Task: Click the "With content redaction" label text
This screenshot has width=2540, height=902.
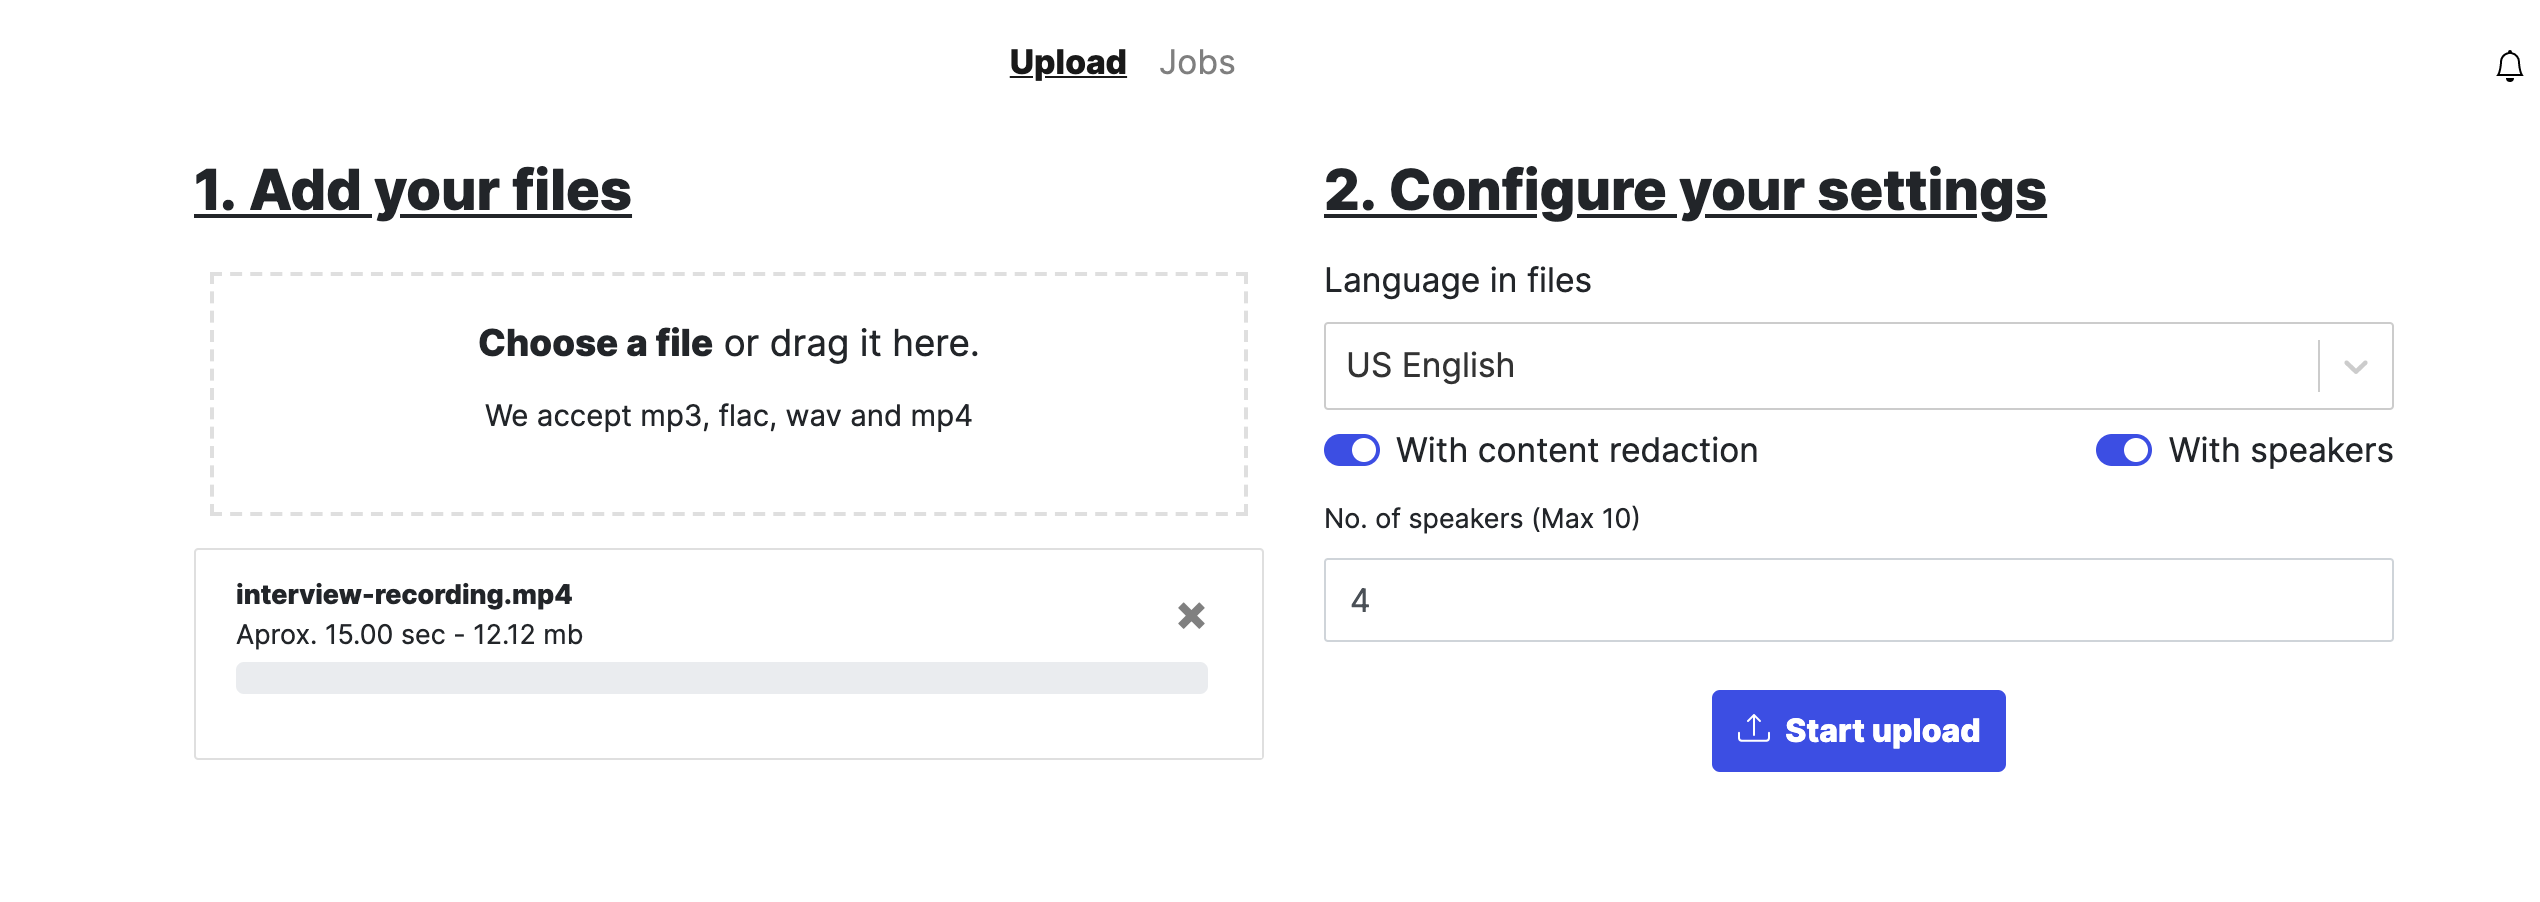Action: coord(1576,451)
